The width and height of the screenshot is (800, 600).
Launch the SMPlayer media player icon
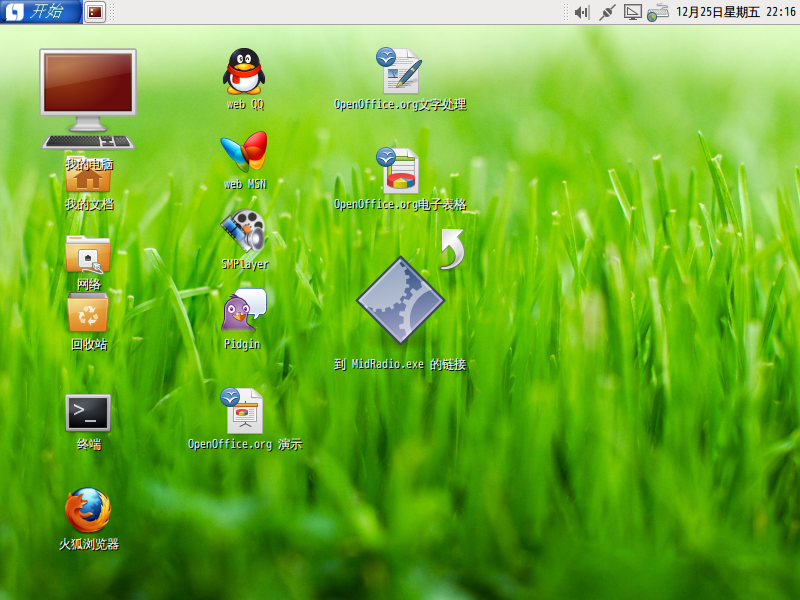tap(243, 231)
